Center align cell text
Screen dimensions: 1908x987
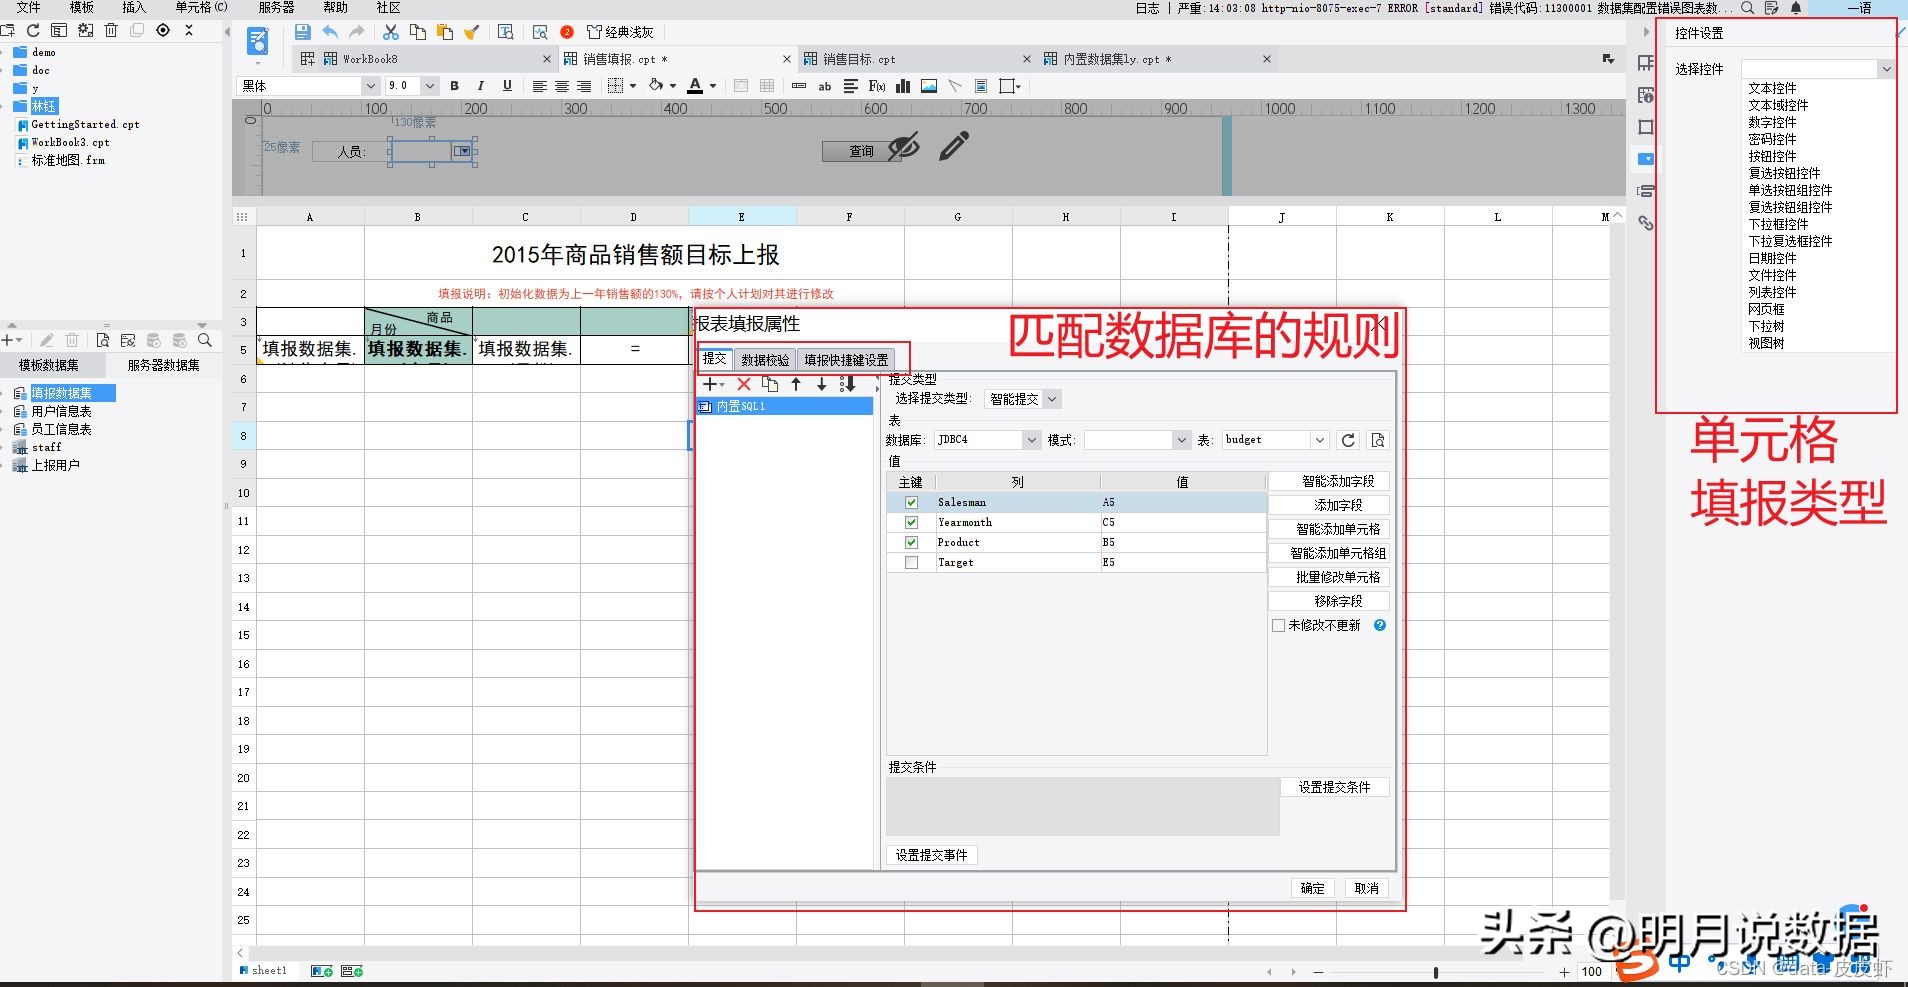tap(562, 86)
